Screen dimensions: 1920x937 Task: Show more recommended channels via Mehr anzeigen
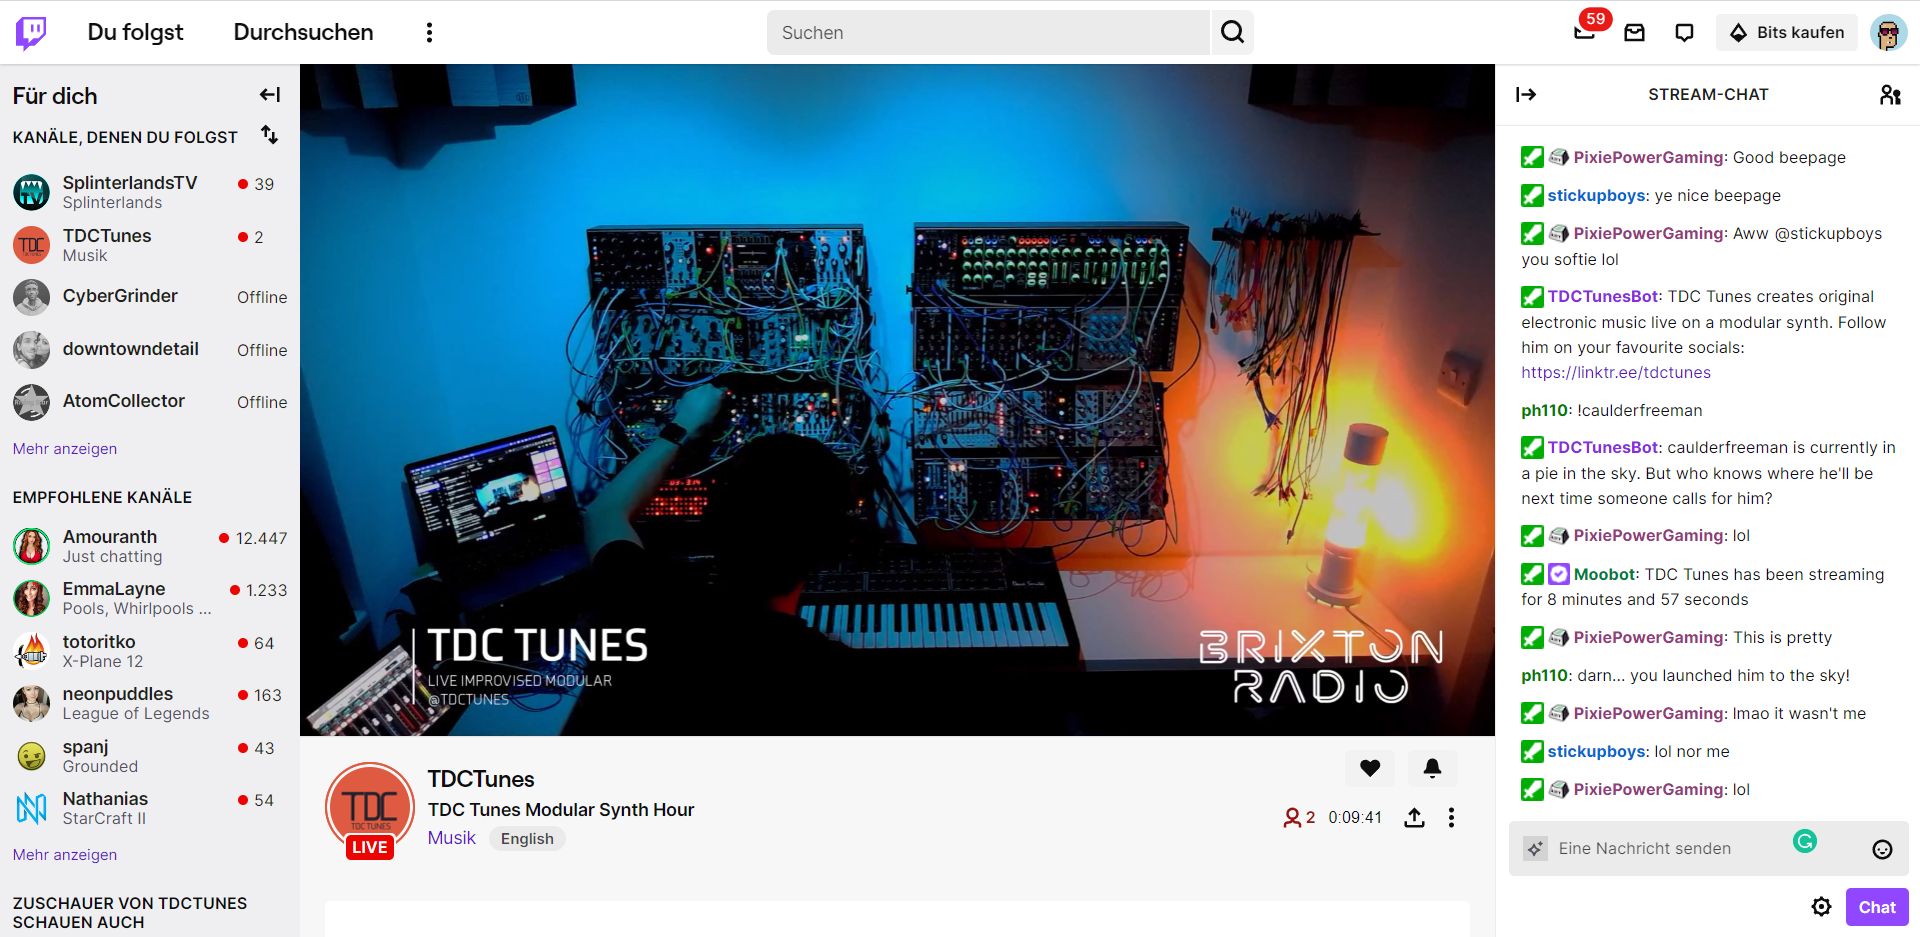point(65,855)
